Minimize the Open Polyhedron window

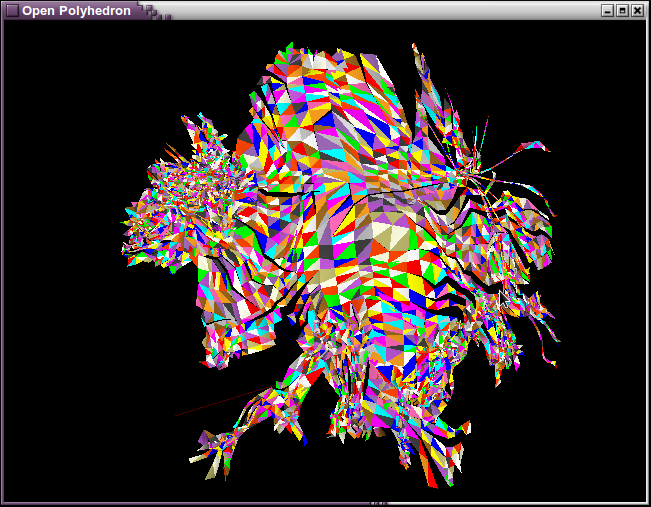(x=607, y=10)
